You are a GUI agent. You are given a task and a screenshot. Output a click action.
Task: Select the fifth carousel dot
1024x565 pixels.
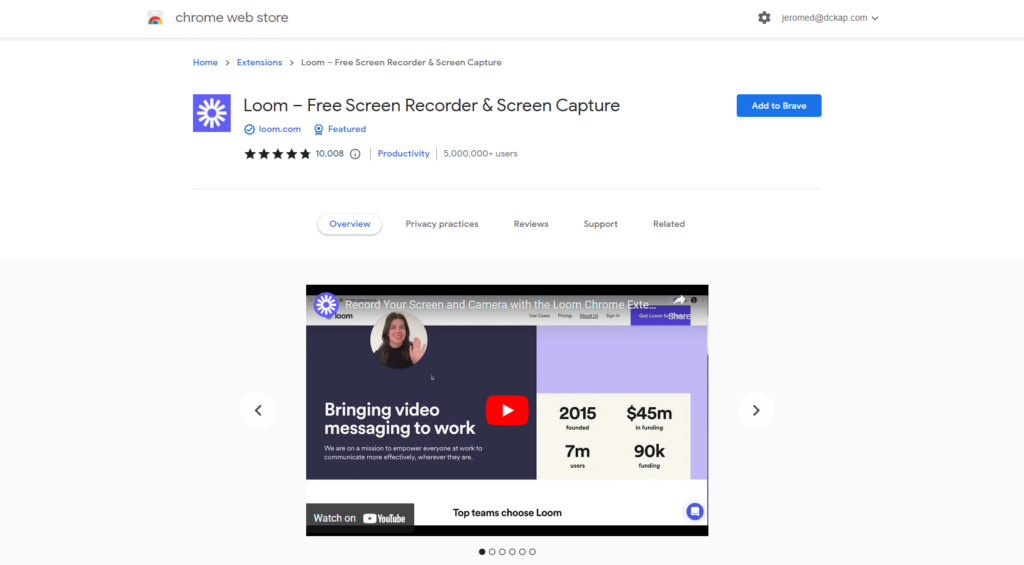(522, 552)
